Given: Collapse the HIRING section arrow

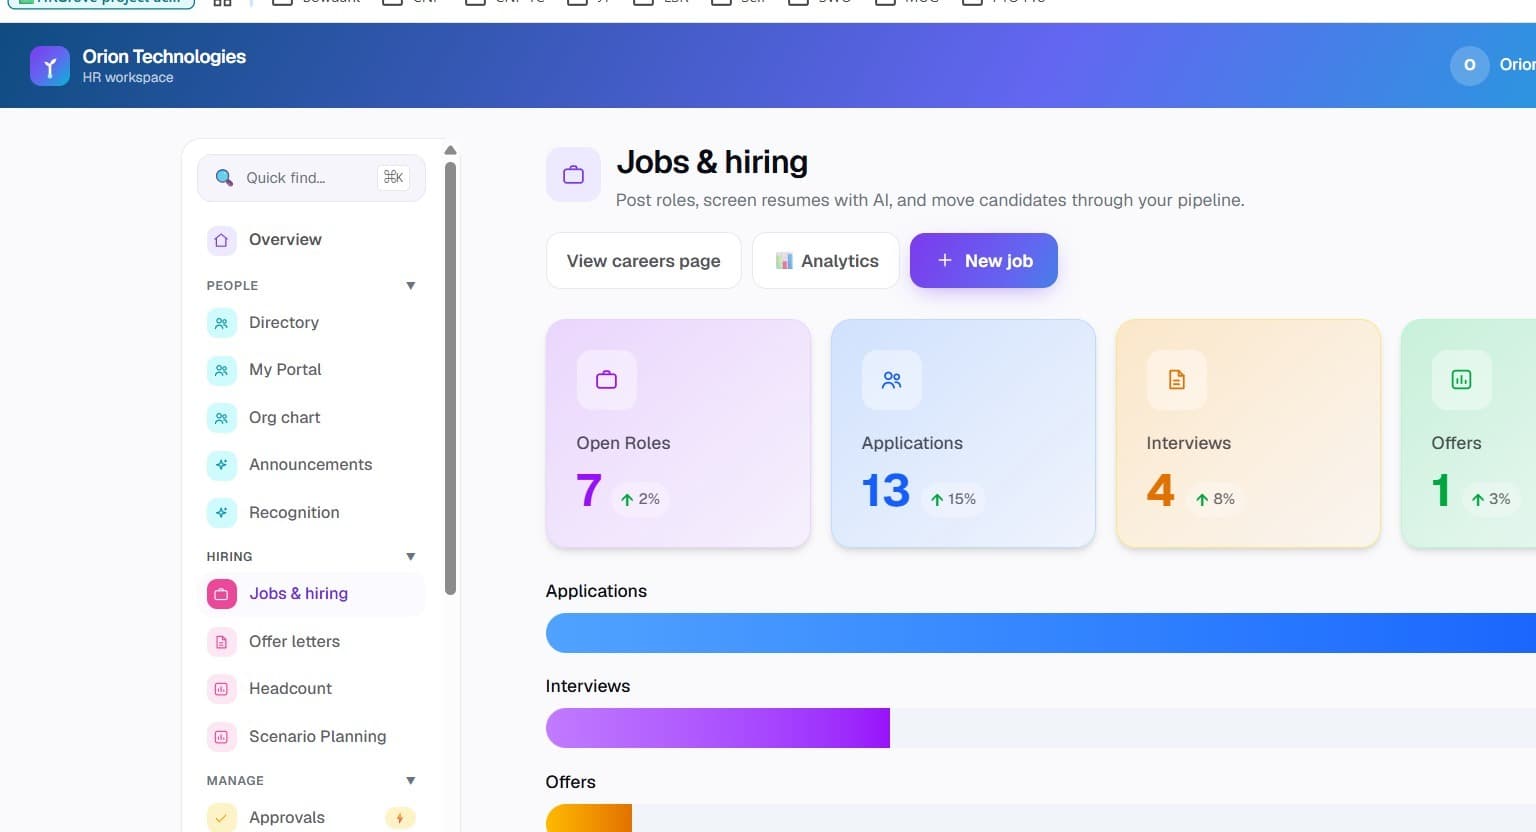Looking at the screenshot, I should point(410,557).
